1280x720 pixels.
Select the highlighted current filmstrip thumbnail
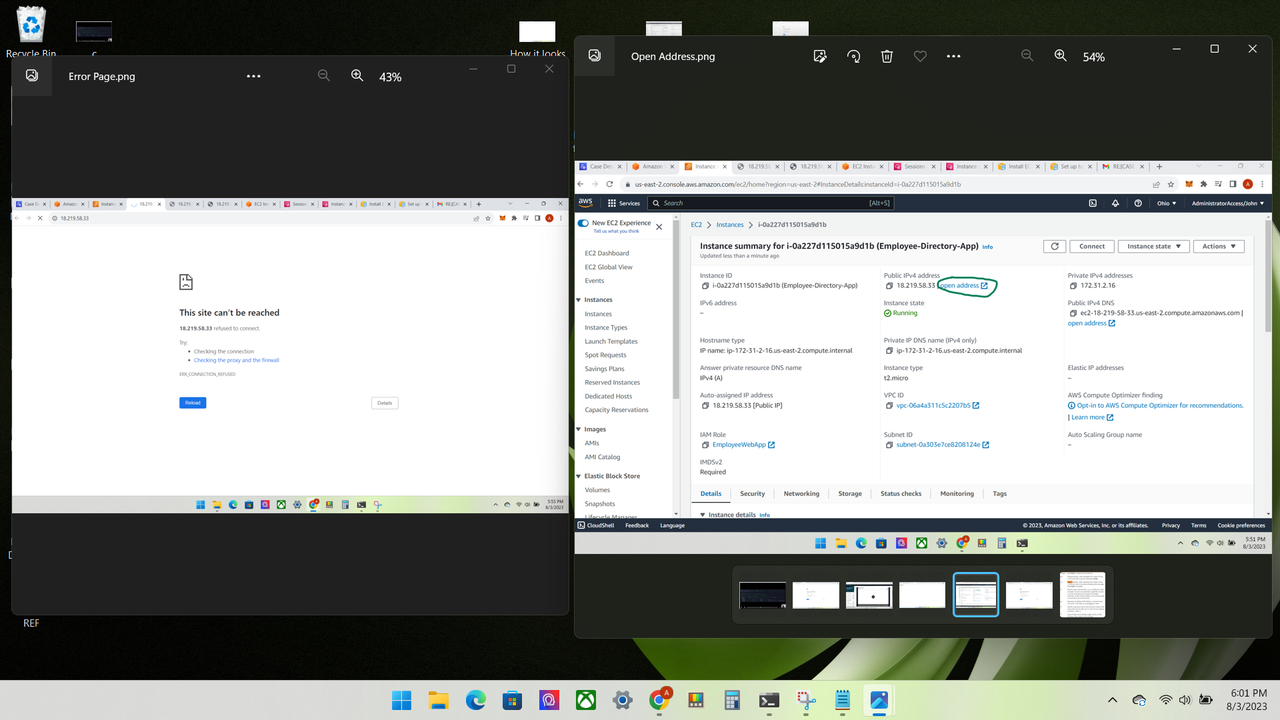click(x=976, y=595)
